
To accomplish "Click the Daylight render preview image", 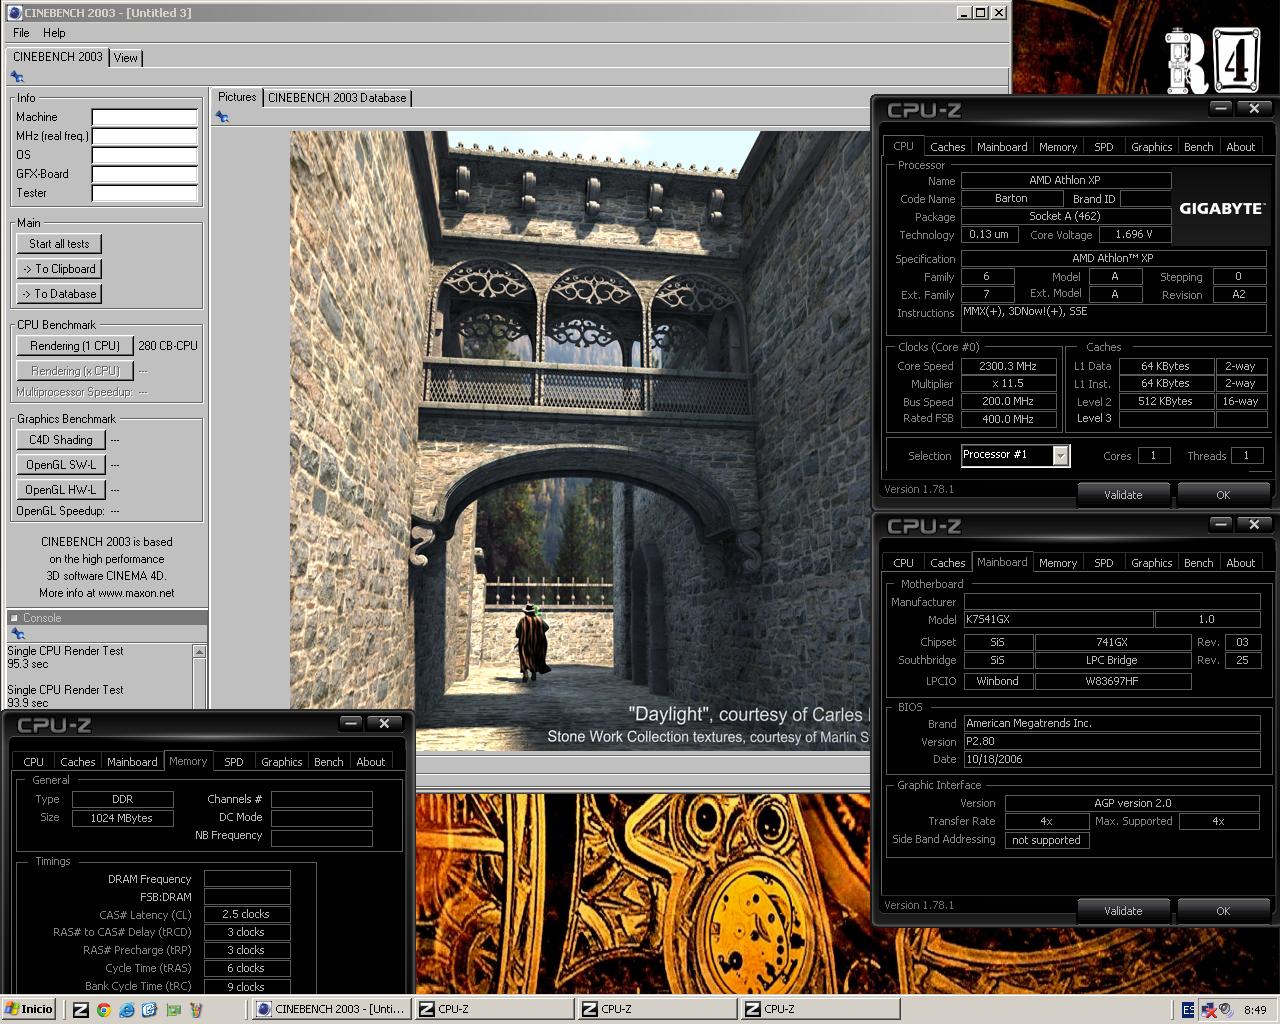I will pos(580,441).
